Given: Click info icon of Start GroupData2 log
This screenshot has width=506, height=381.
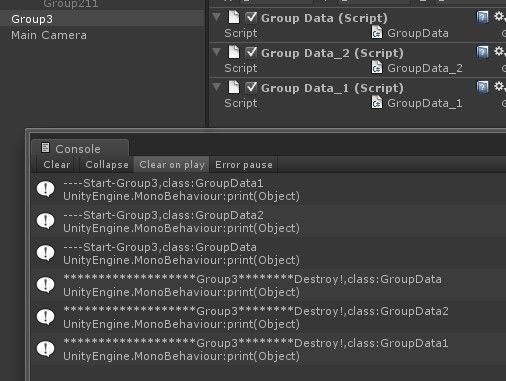Looking at the screenshot, I should (x=45, y=221).
